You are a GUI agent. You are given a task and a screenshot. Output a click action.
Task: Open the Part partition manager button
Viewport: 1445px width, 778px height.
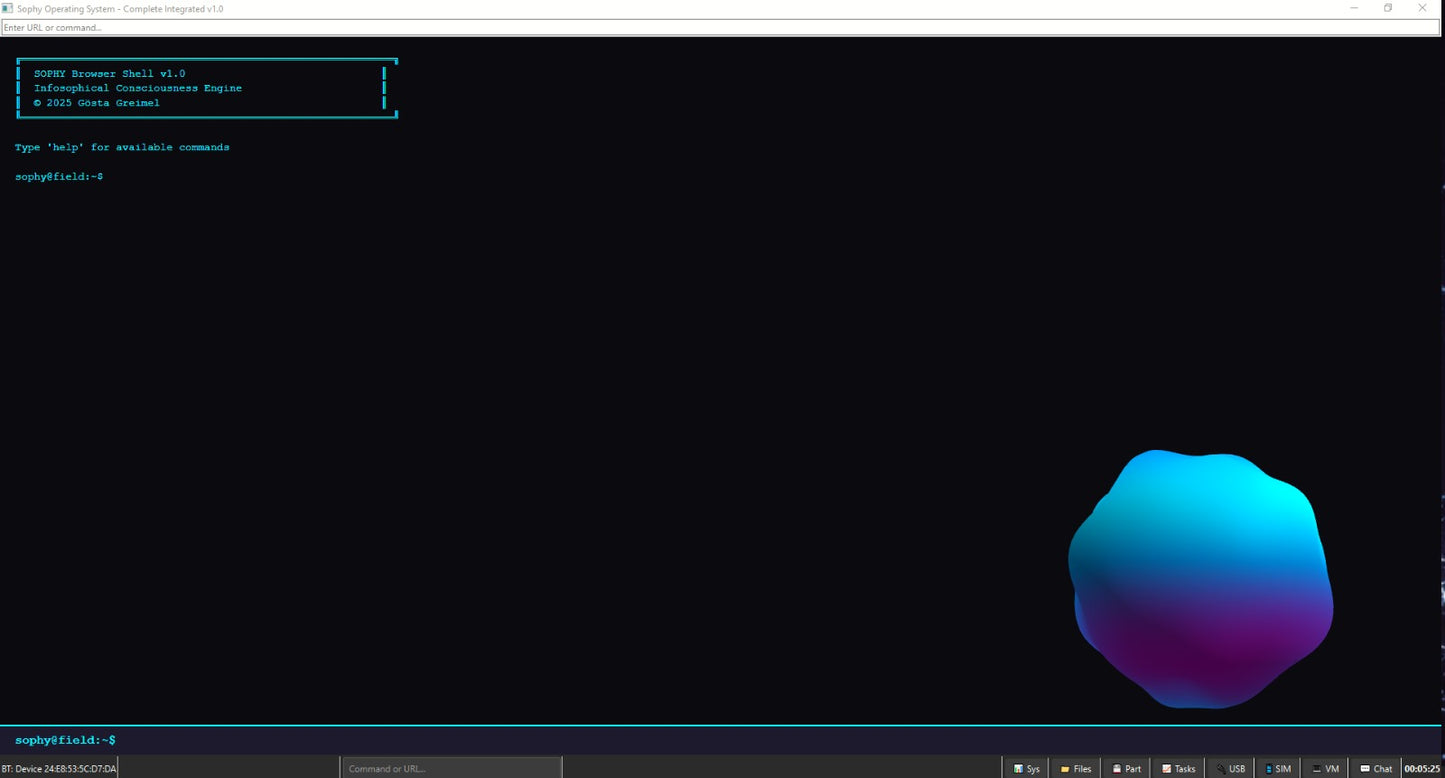[x=1126, y=768]
